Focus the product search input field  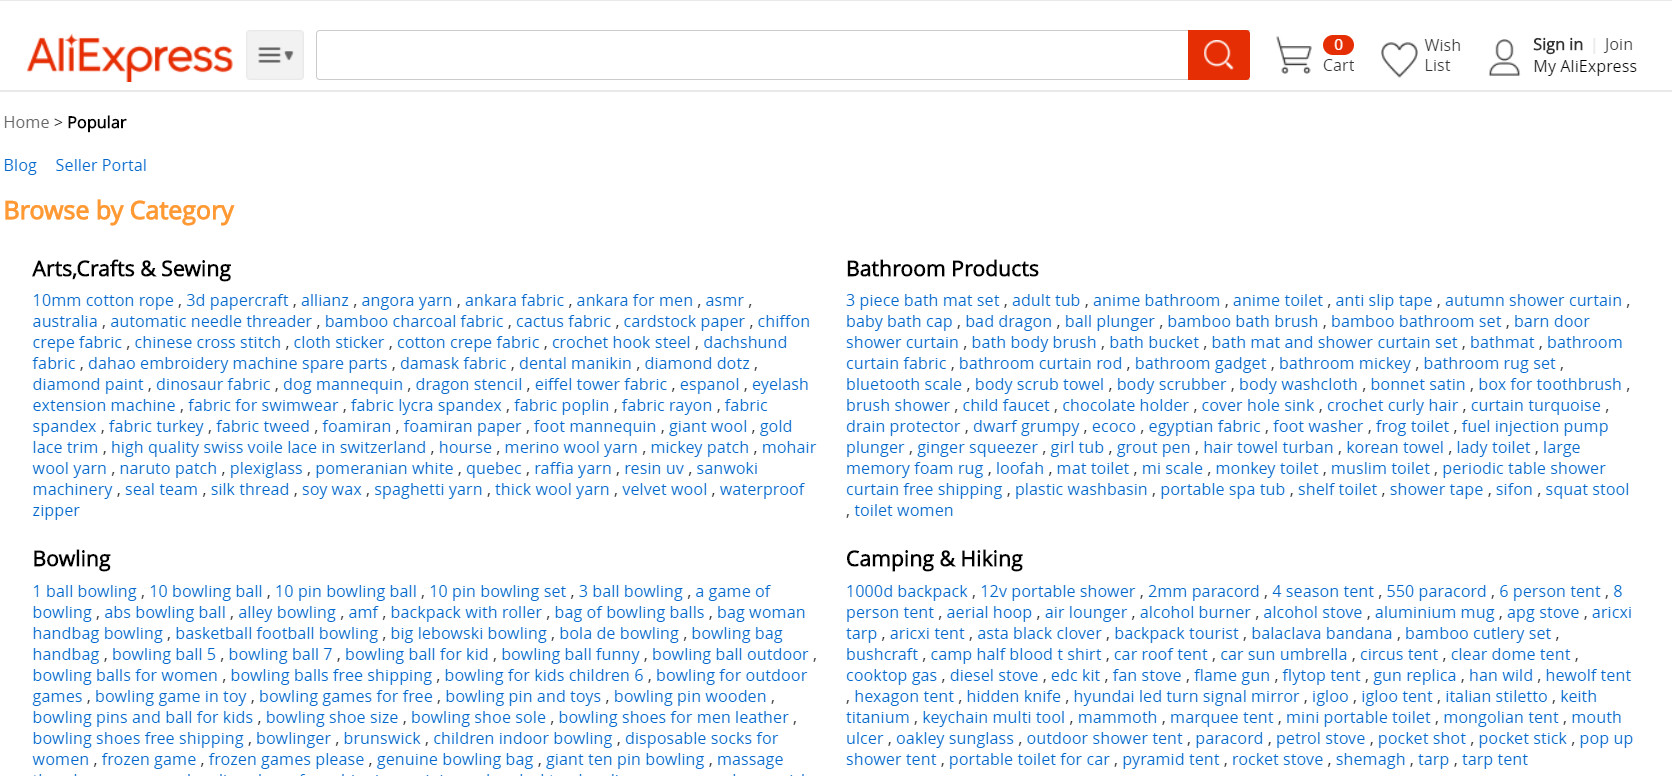(x=751, y=55)
